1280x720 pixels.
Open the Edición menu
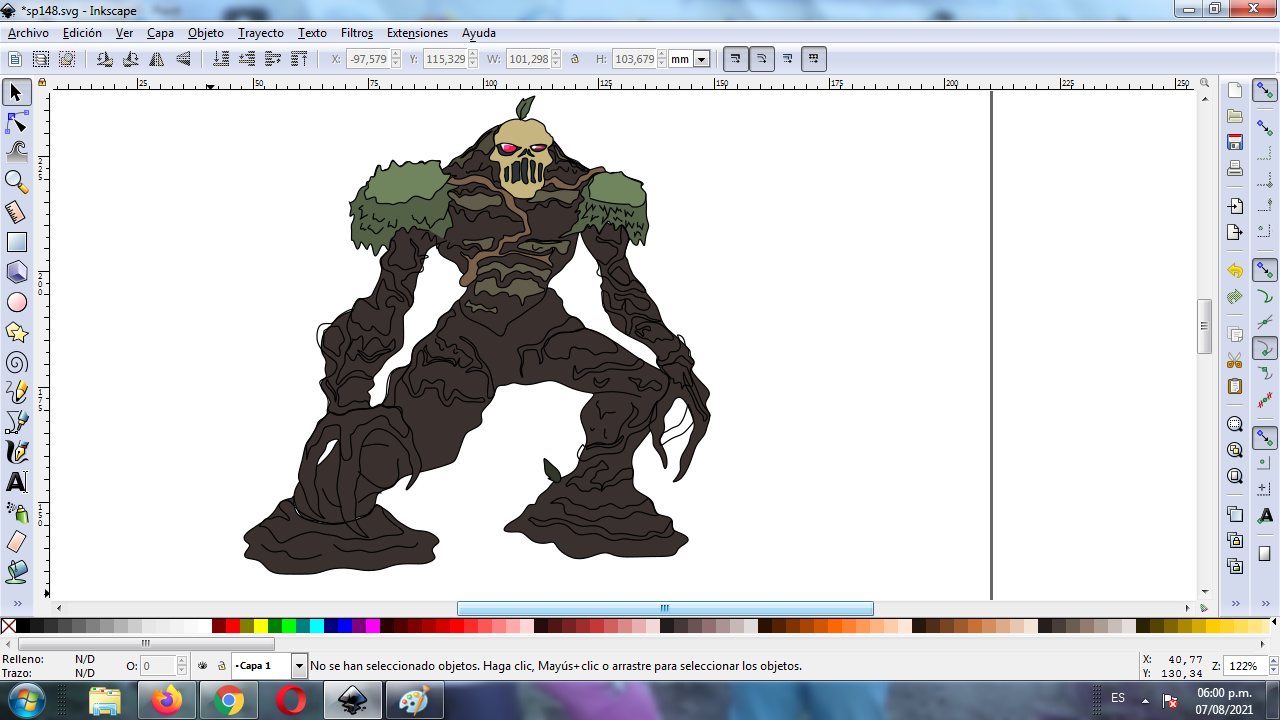82,33
